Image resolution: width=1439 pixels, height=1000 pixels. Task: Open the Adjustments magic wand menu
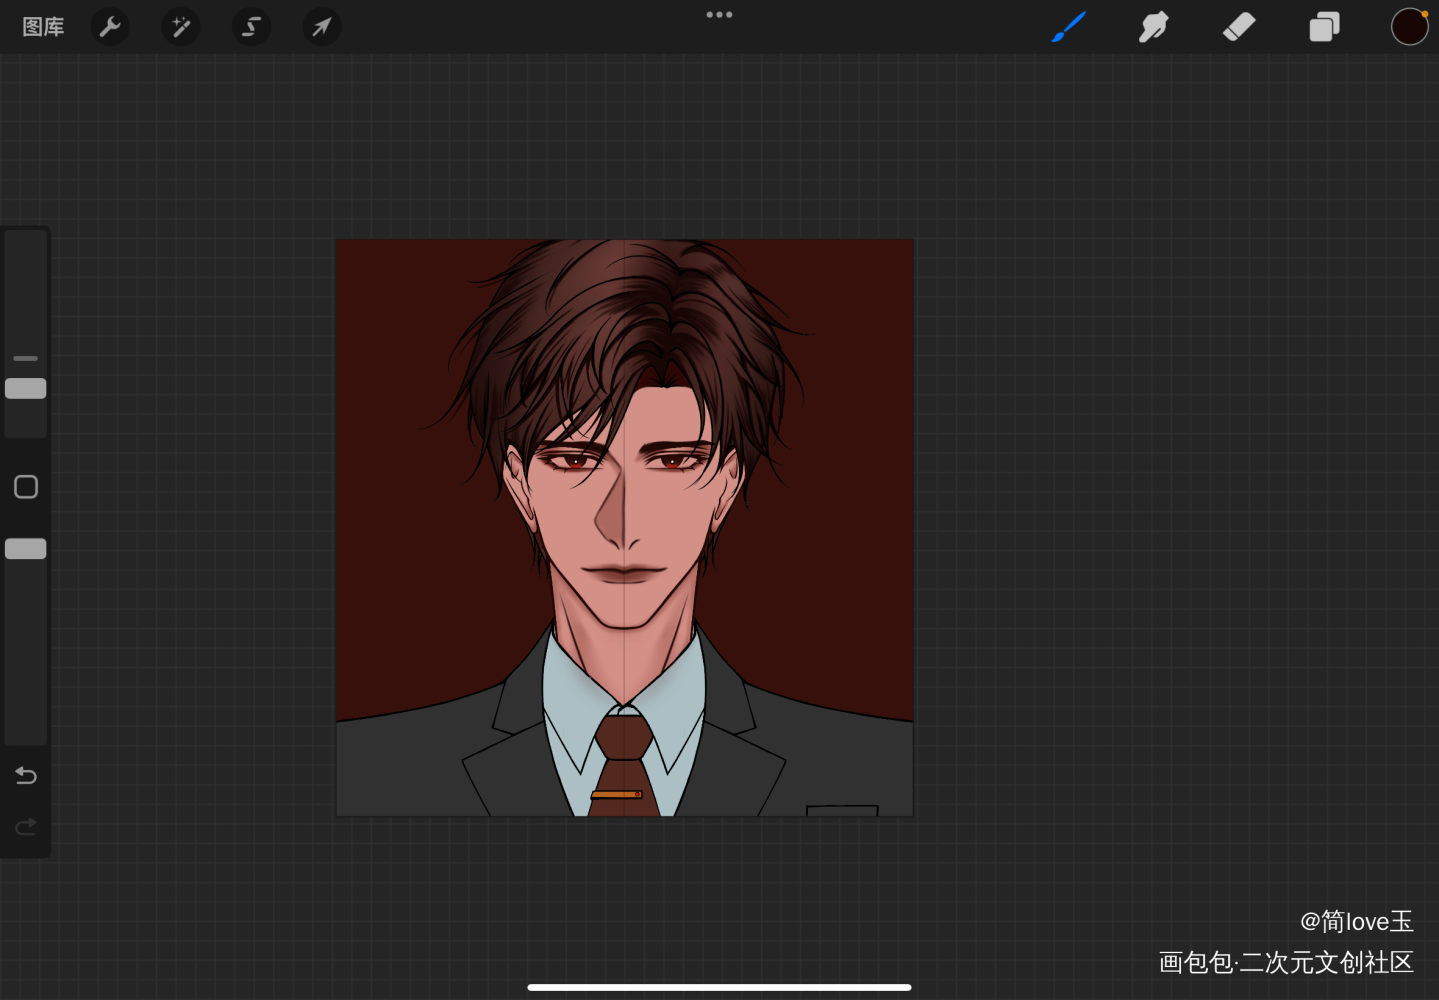click(x=181, y=27)
